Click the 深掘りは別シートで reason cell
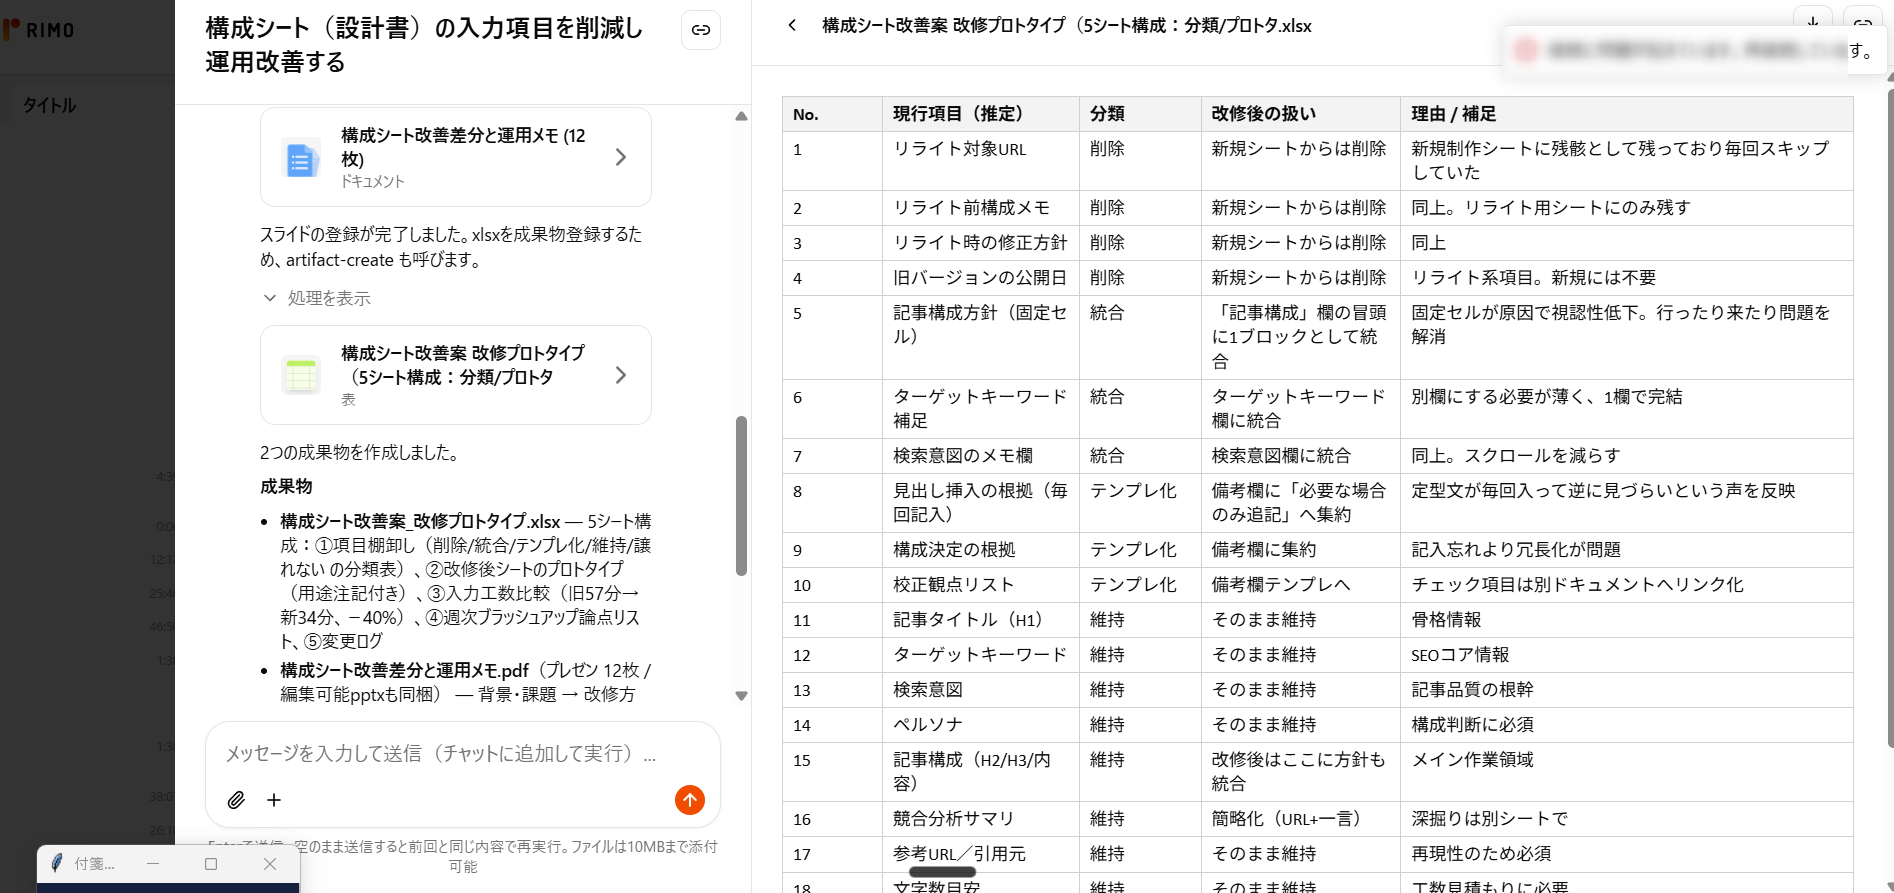The image size is (1894, 893). tap(1626, 819)
